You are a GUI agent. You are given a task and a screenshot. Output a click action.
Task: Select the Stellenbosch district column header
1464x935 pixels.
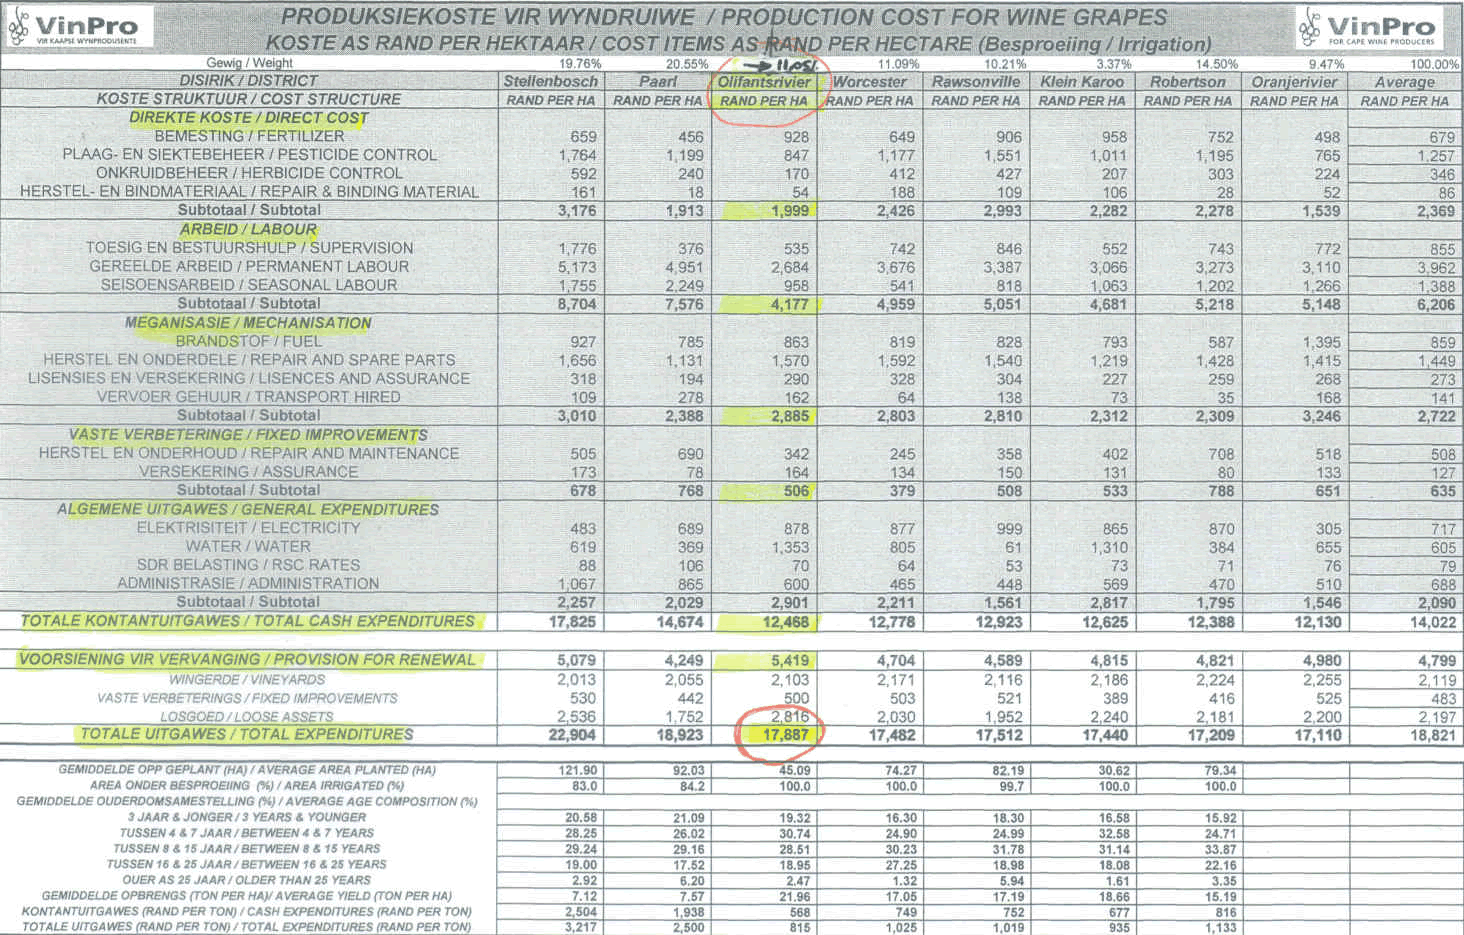(x=550, y=82)
